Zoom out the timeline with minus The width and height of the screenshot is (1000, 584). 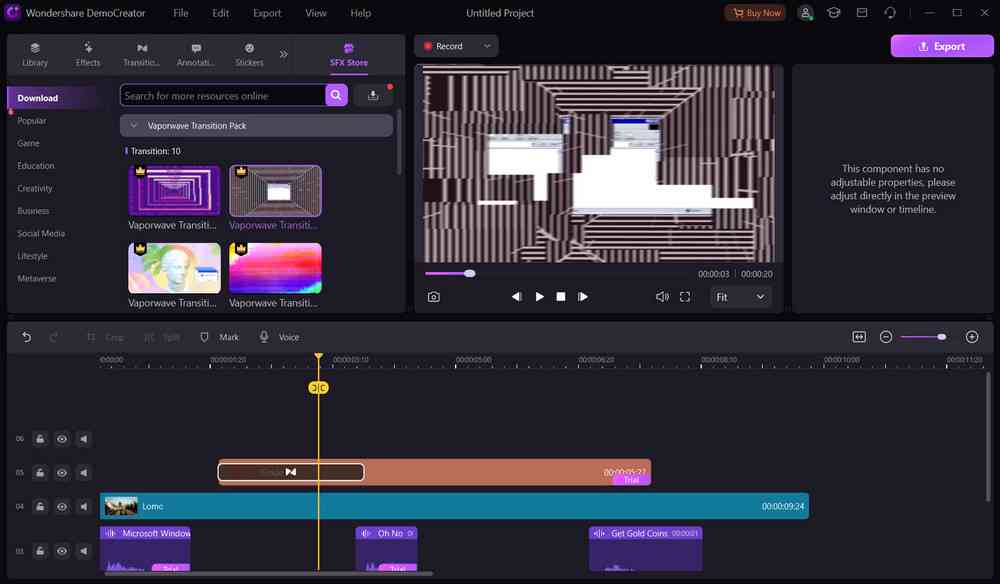[886, 337]
